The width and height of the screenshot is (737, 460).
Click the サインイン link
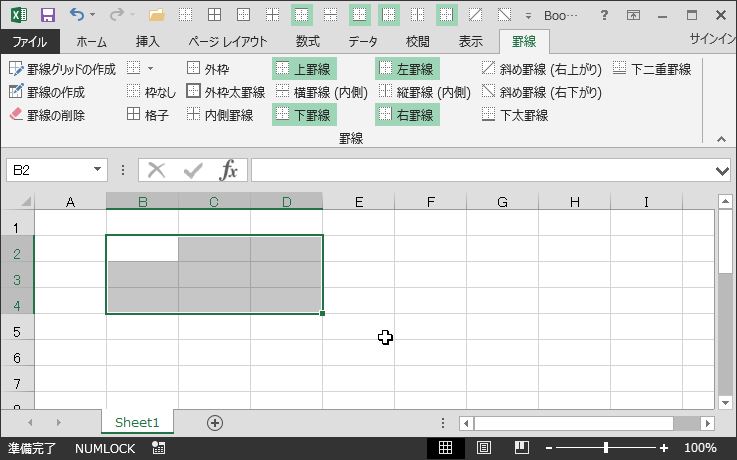[713, 39]
